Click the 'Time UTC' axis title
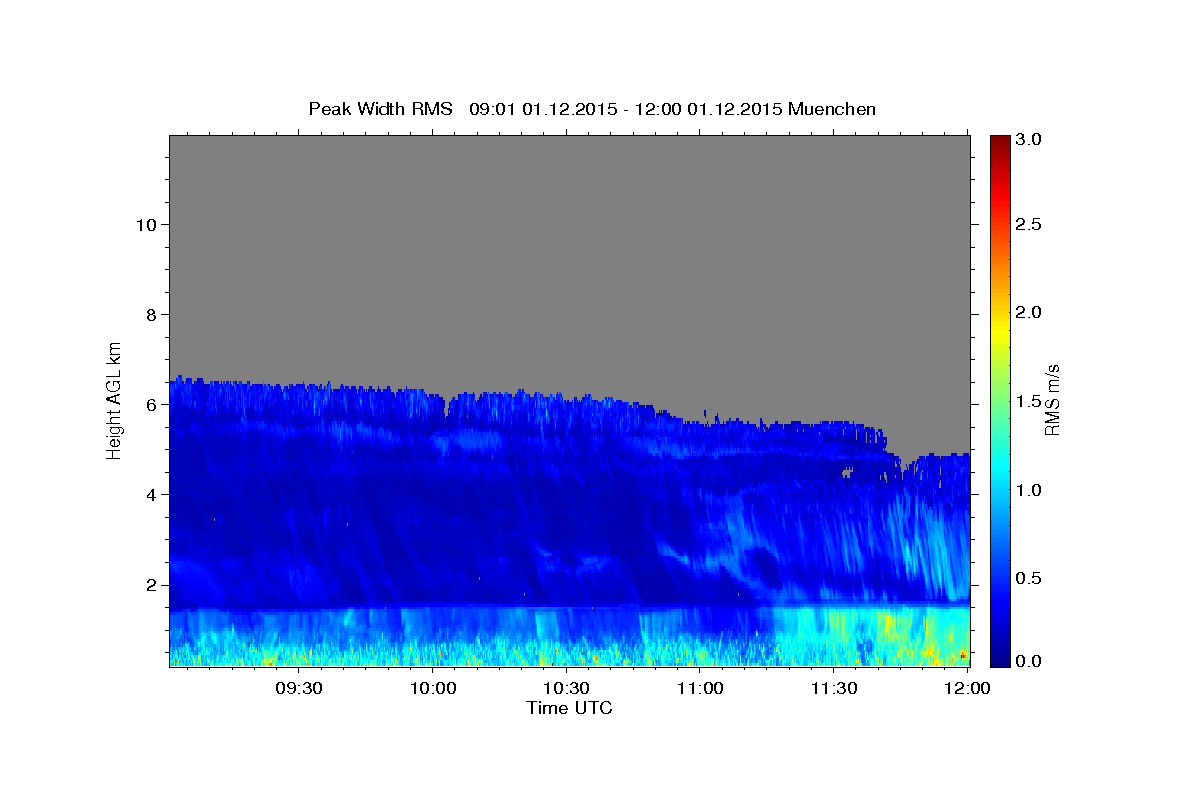 coord(569,708)
